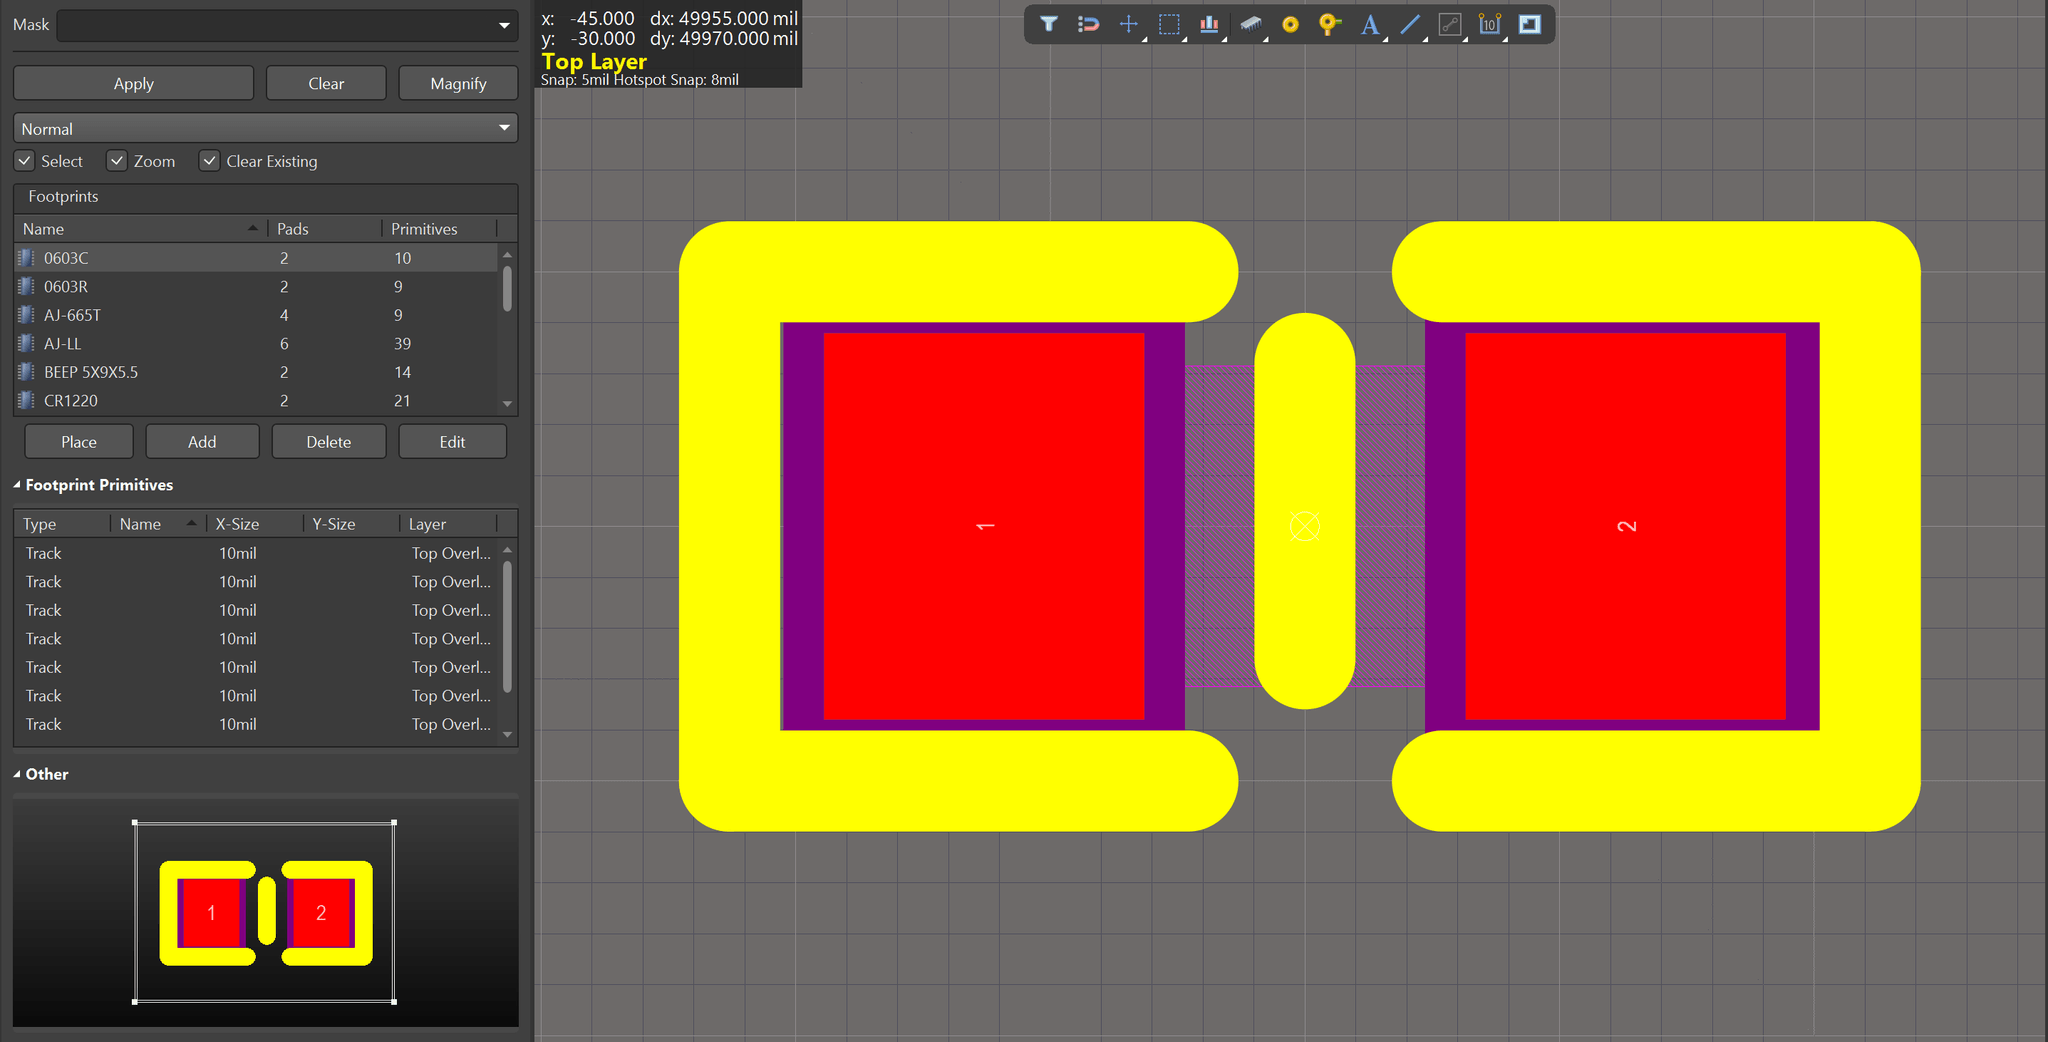Click the Magnify button
2048x1042 pixels.
(458, 83)
